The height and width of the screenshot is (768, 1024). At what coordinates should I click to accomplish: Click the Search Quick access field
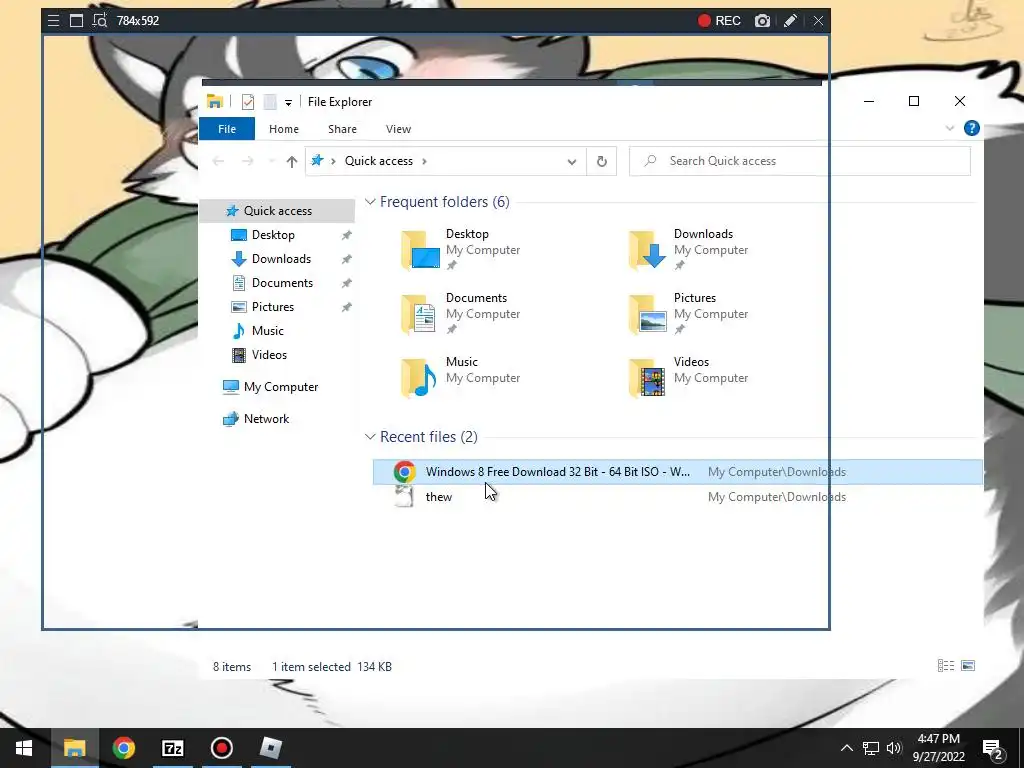799,161
